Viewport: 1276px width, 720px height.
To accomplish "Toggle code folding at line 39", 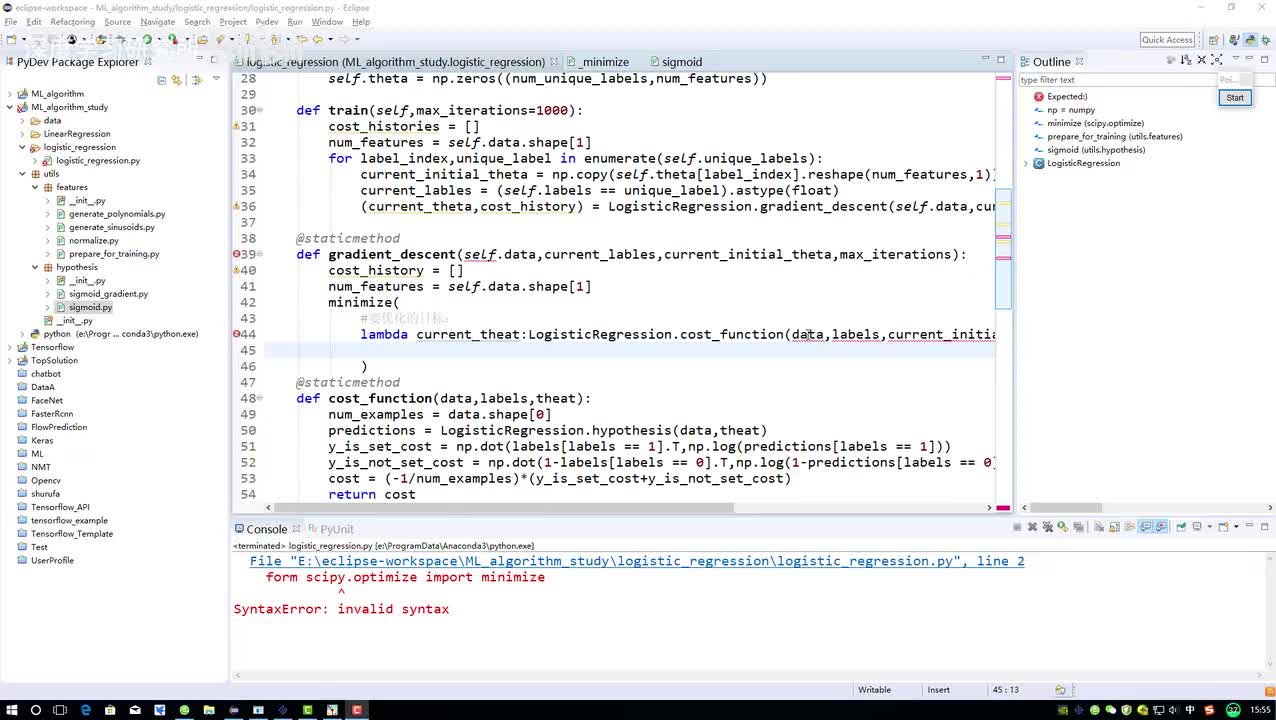I will tap(260, 254).
